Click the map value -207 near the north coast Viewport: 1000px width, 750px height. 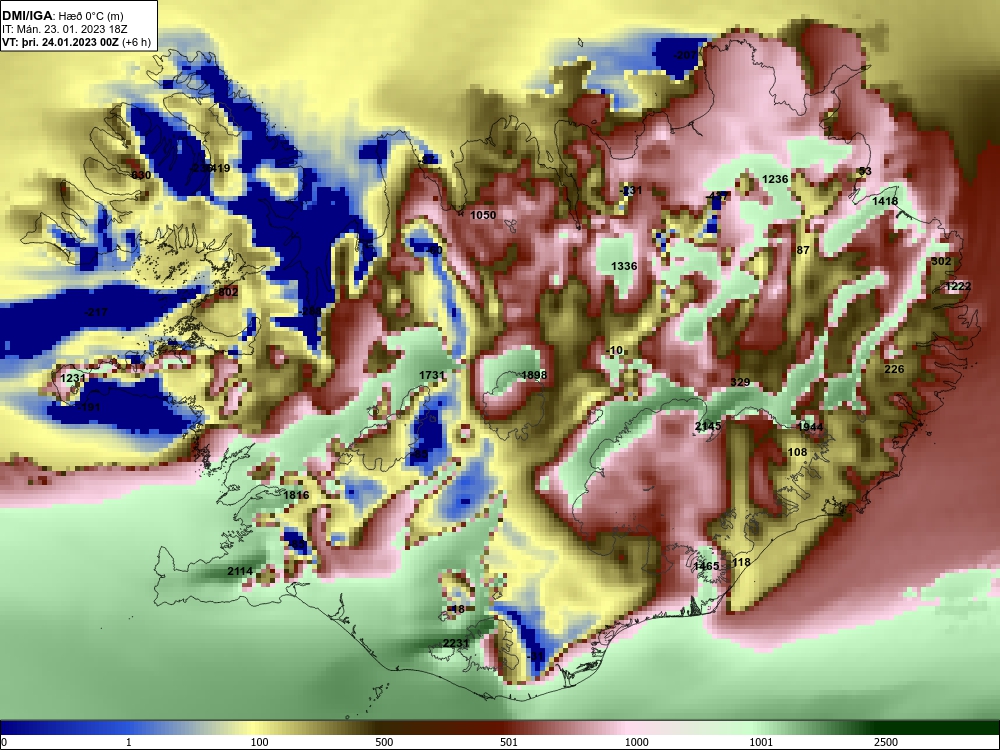(685, 55)
